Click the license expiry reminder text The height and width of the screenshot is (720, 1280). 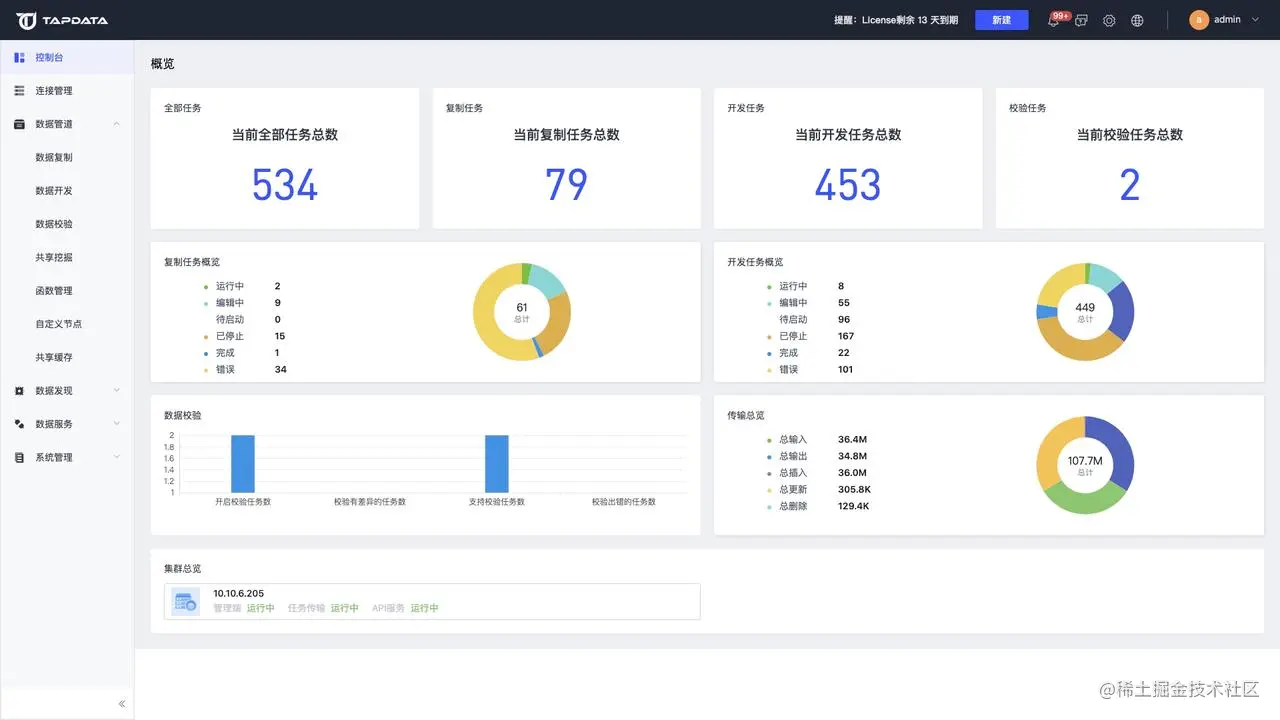point(896,20)
